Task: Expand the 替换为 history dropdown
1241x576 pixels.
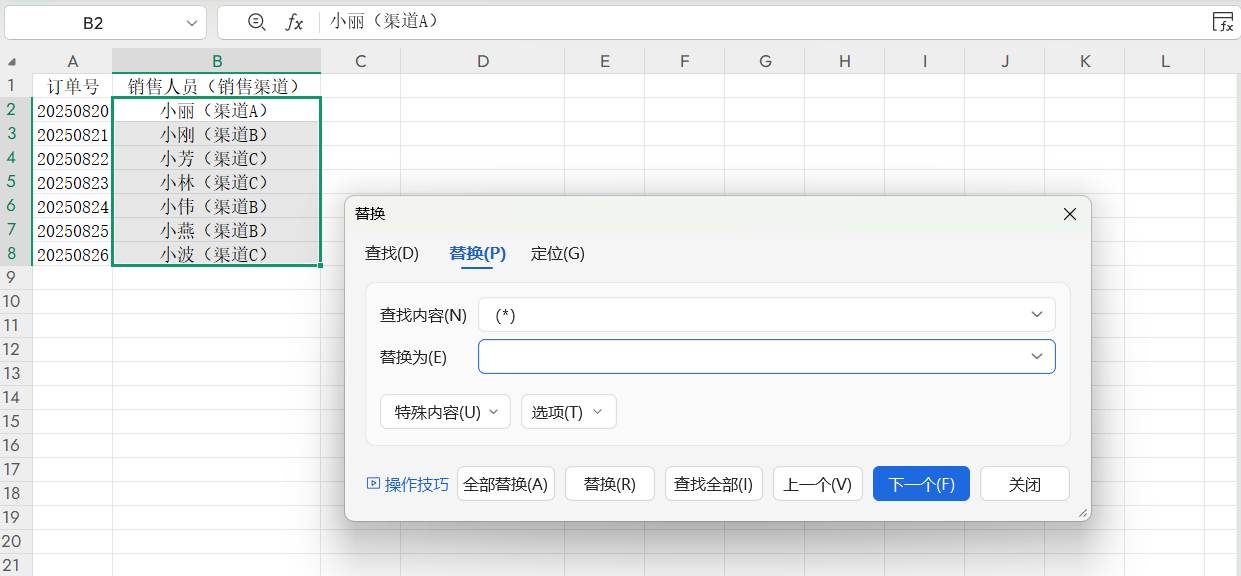Action: 1036,357
